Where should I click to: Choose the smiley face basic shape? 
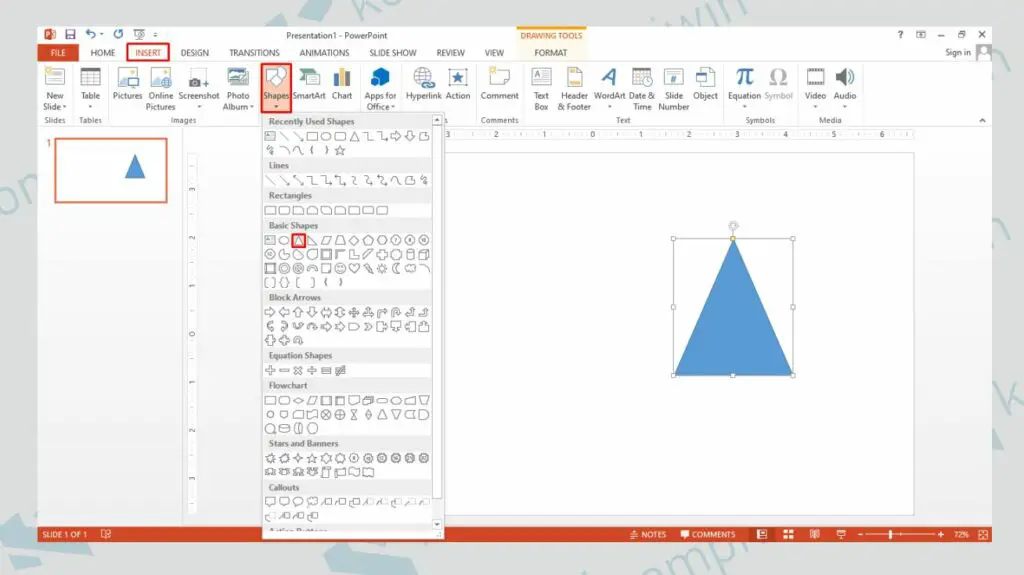(x=340, y=269)
